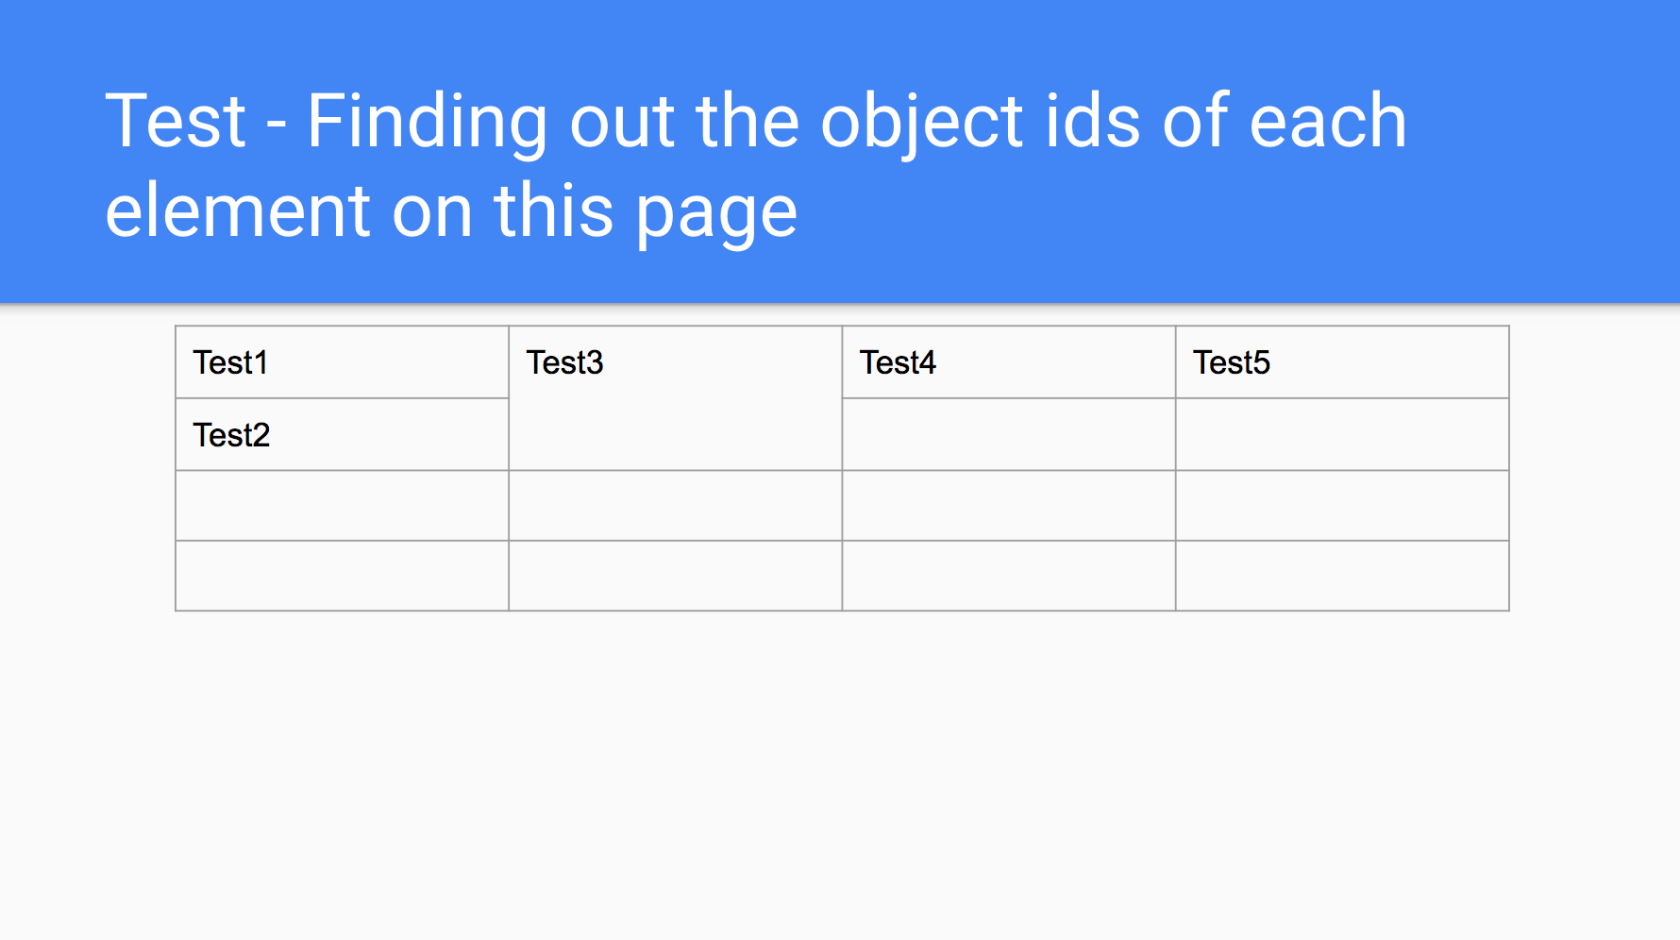Click bottom-row cell in Test5 column
This screenshot has width=1680, height=940.
point(1342,576)
